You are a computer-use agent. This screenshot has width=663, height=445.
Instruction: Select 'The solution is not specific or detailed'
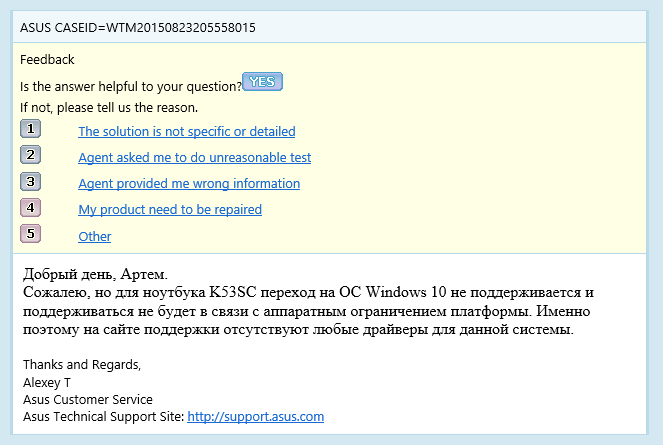coord(187,131)
